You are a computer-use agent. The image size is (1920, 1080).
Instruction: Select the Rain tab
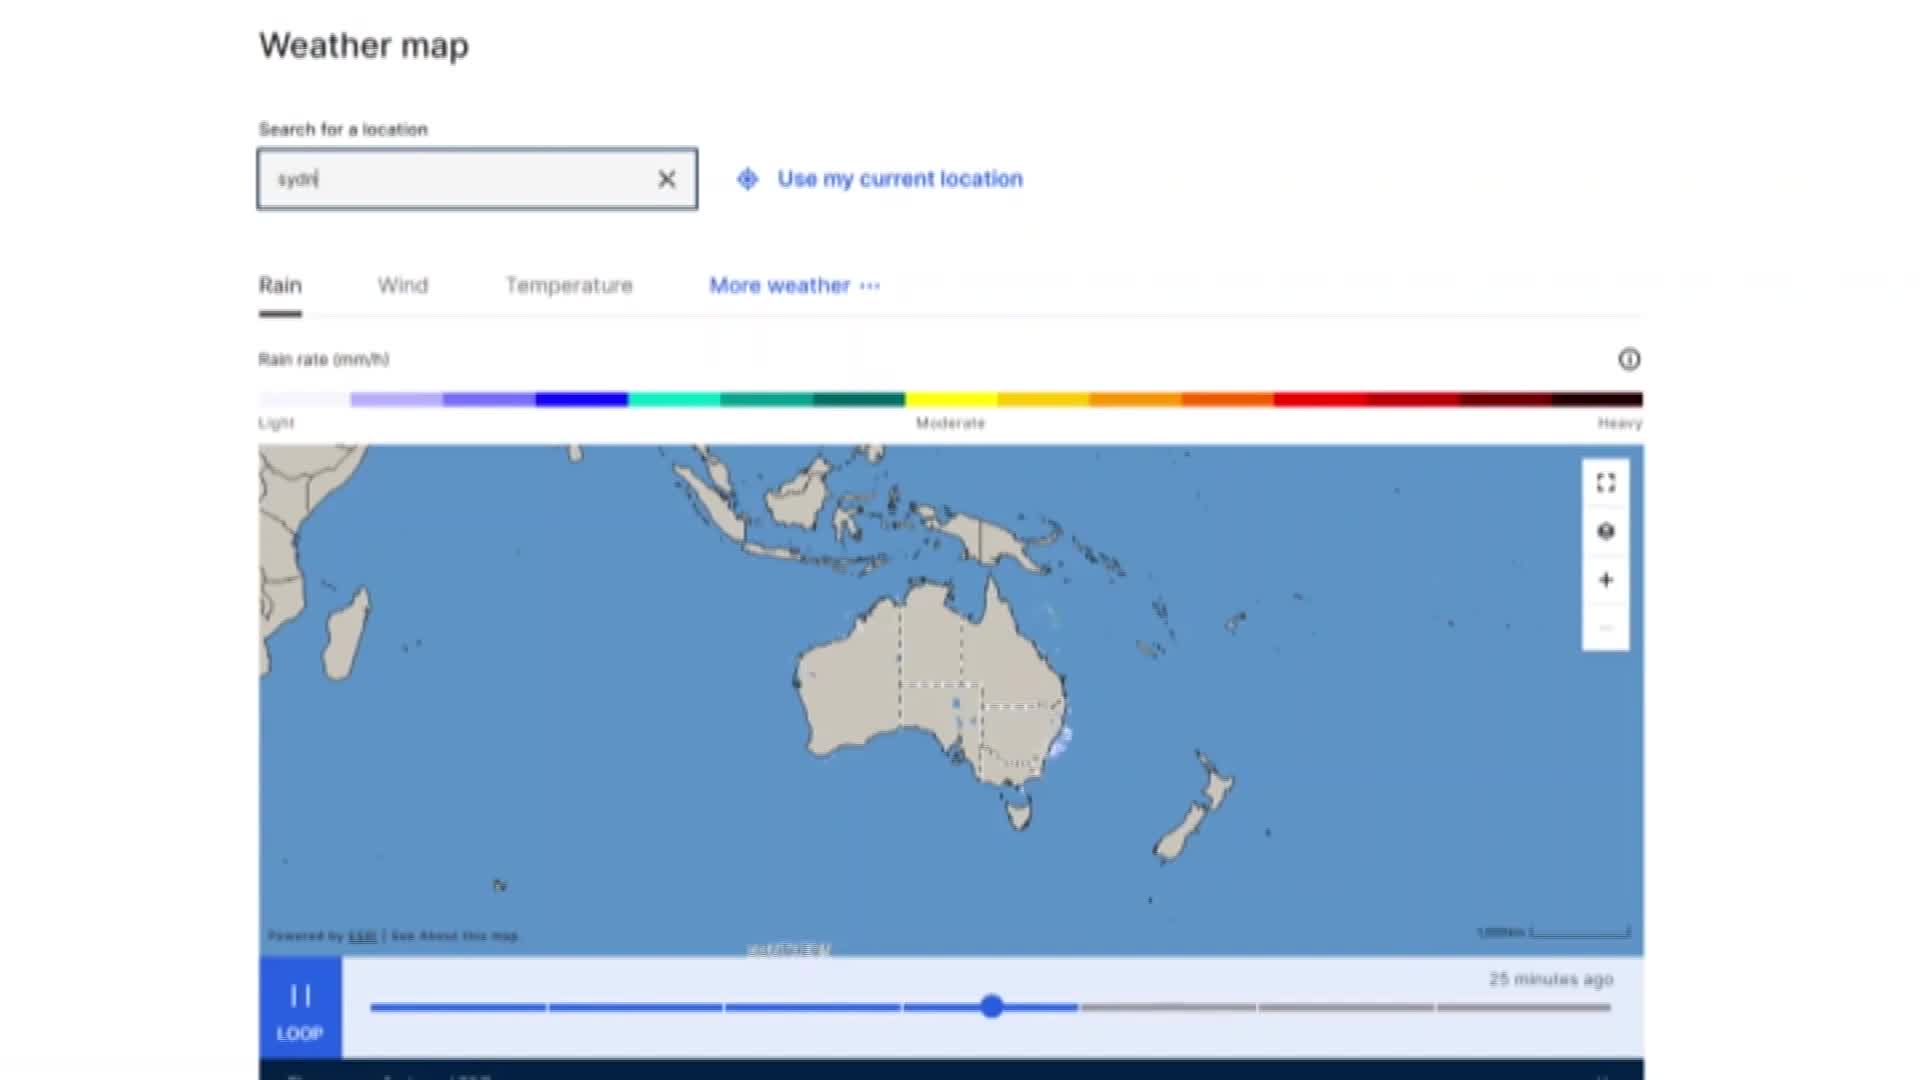coord(280,286)
